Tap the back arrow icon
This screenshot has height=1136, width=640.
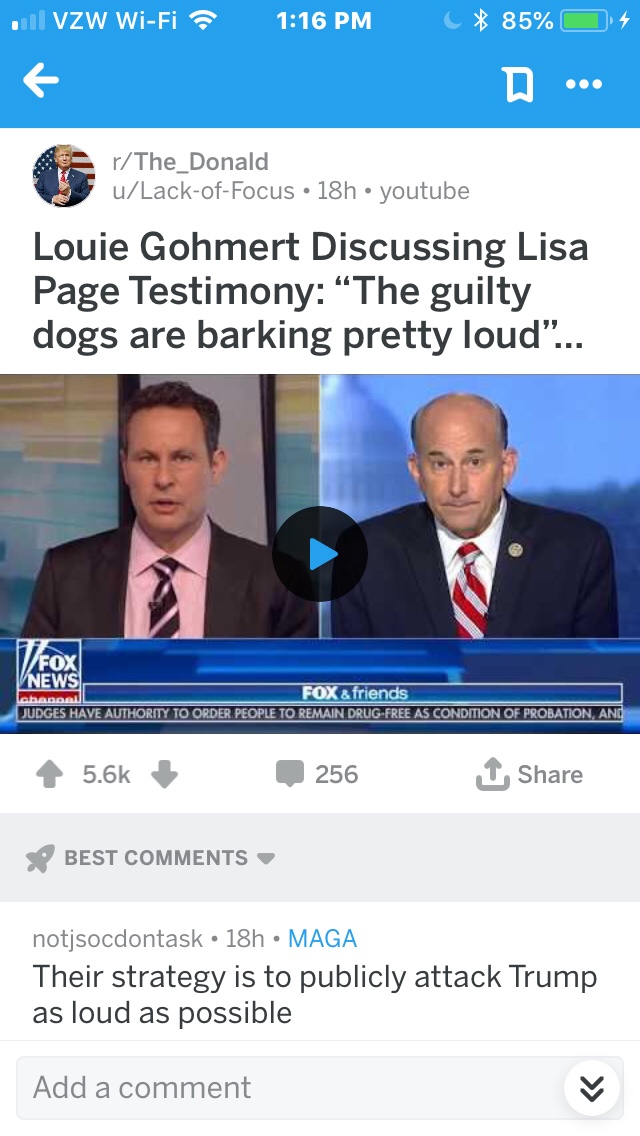click(x=41, y=80)
